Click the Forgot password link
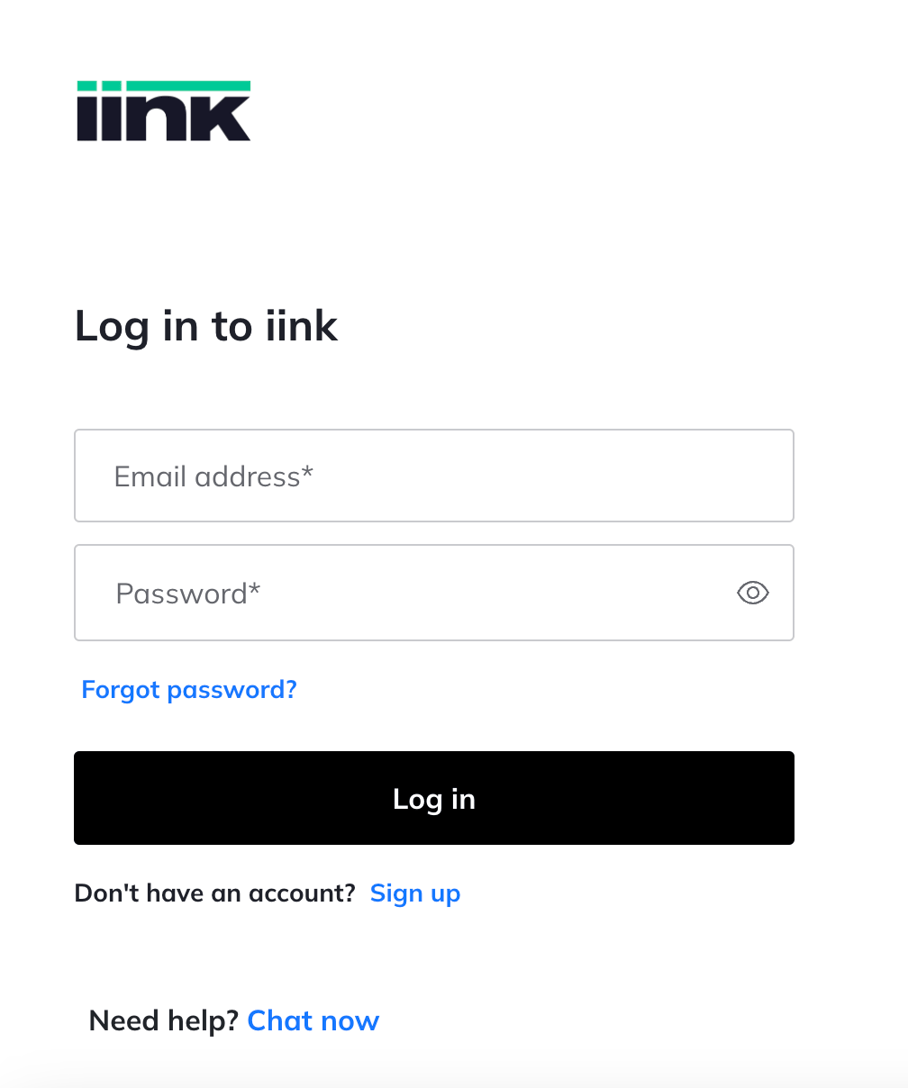This screenshot has width=908, height=1088. (x=188, y=689)
